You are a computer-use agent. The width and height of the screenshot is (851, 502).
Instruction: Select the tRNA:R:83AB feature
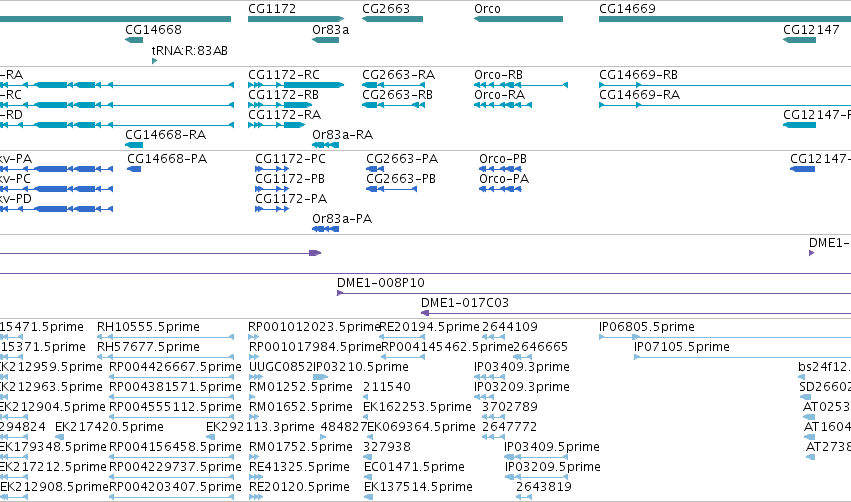coord(155,61)
